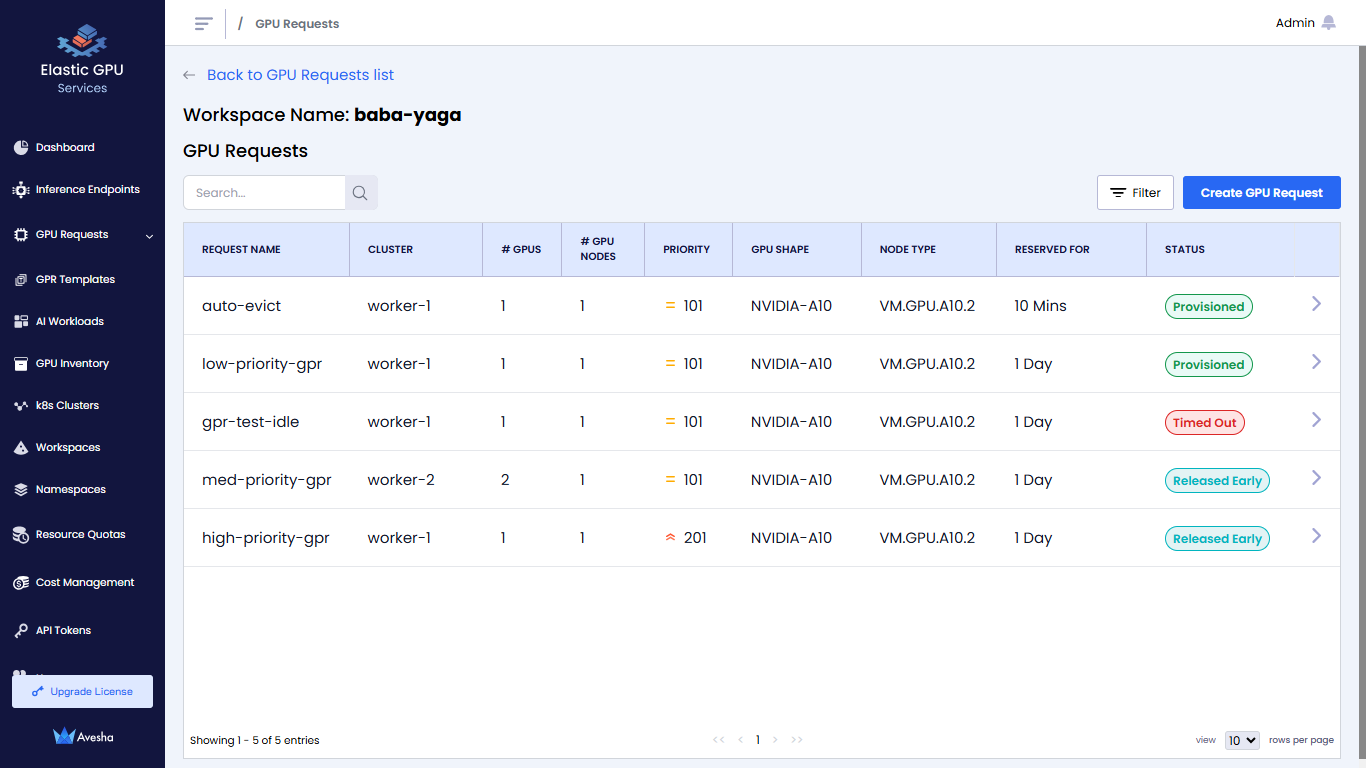Click the 10 Mins reserved value

tap(1041, 306)
